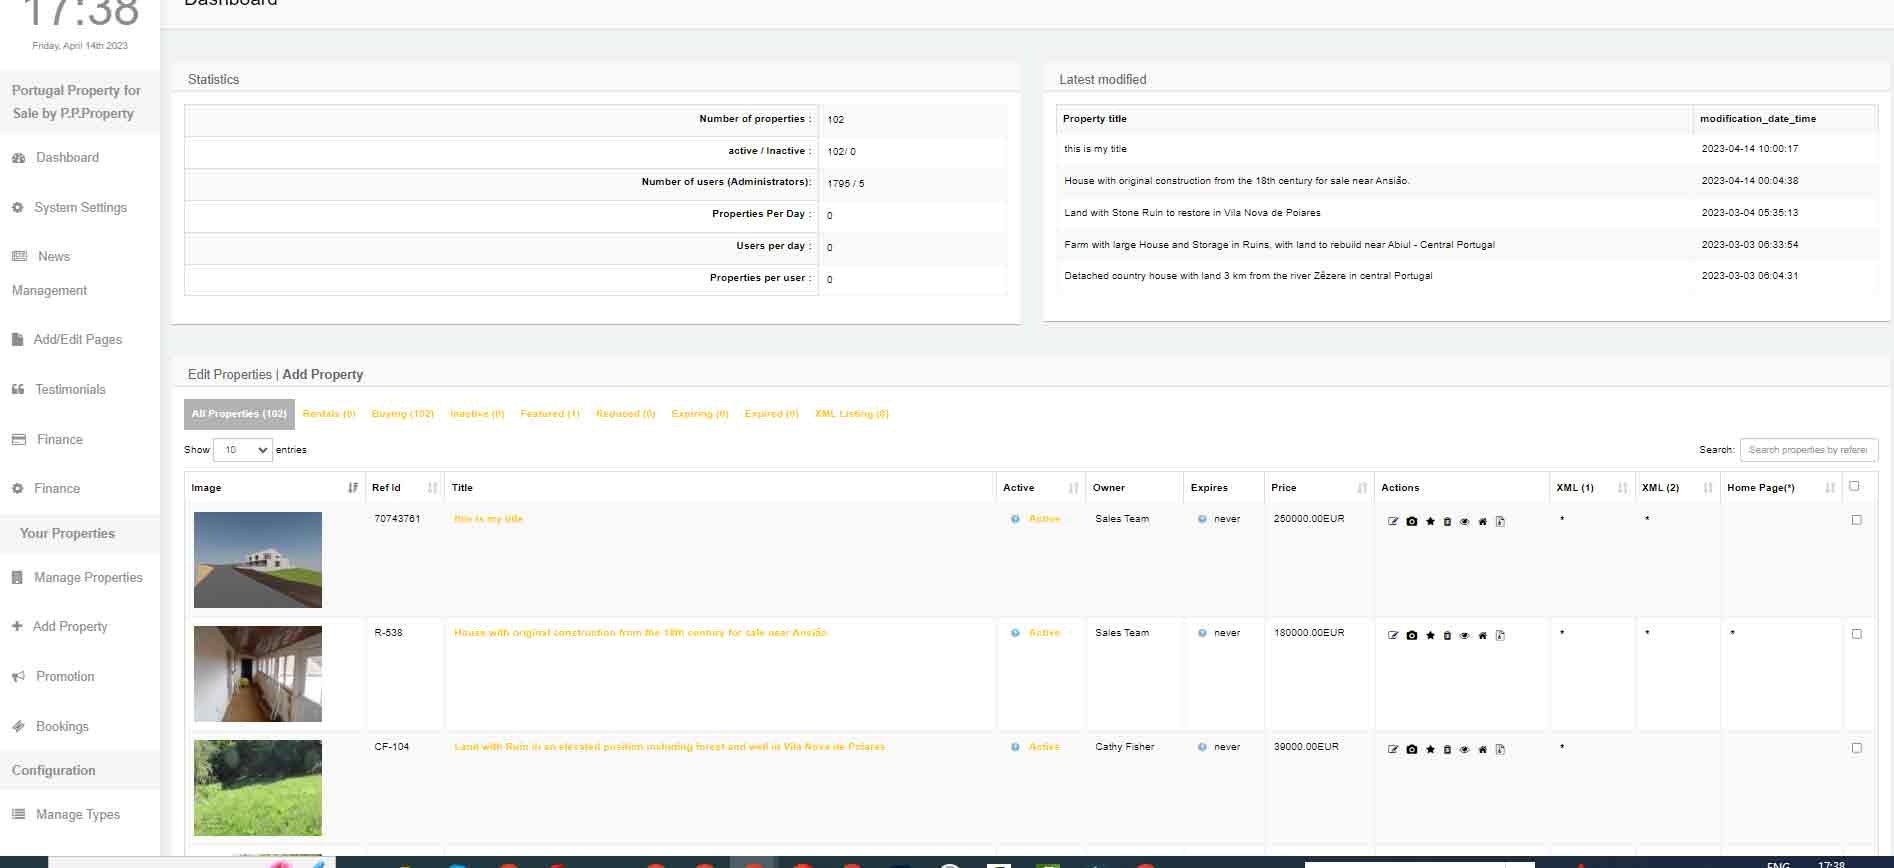Switch to Featured (1) tab
This screenshot has width=1894, height=868.
pyautogui.click(x=550, y=414)
